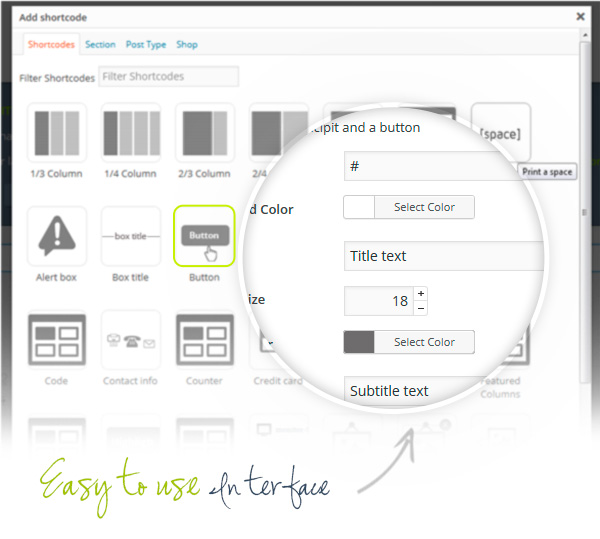Focus the Filter Shortcodes input field
Viewport: 600px width, 539px height.
pos(169,77)
